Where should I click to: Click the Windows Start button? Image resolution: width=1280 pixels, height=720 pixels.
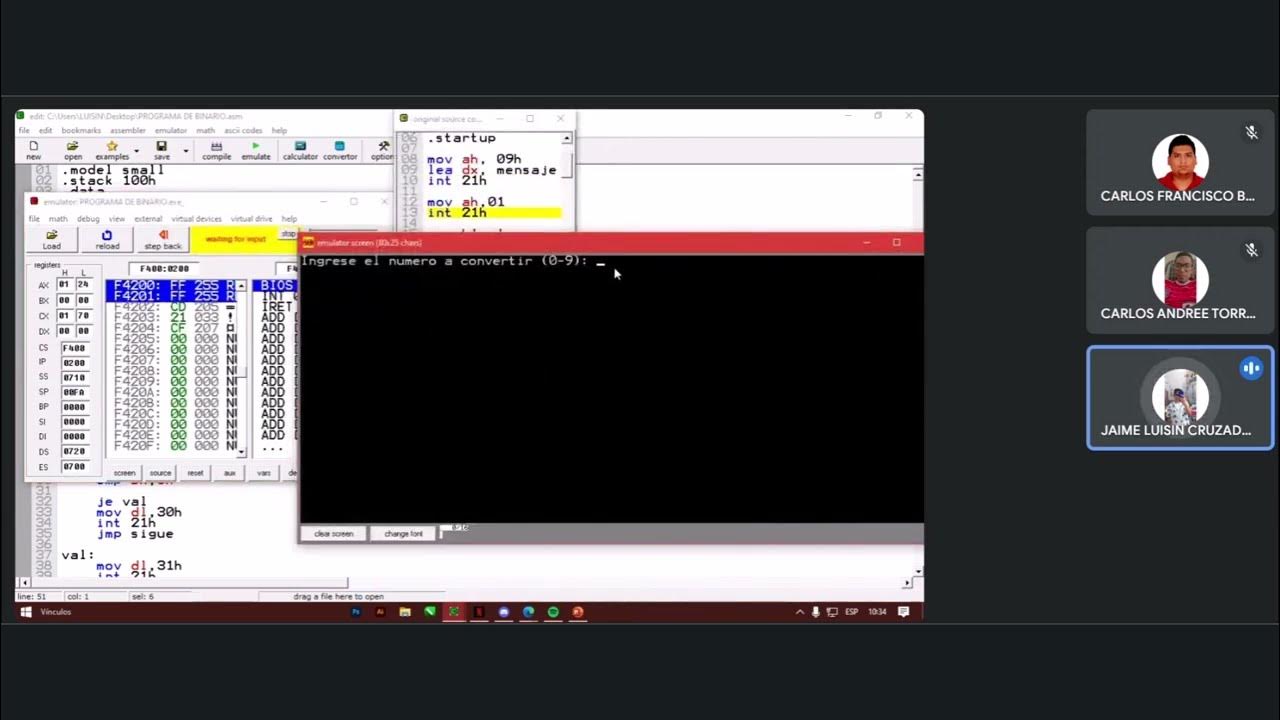26,612
